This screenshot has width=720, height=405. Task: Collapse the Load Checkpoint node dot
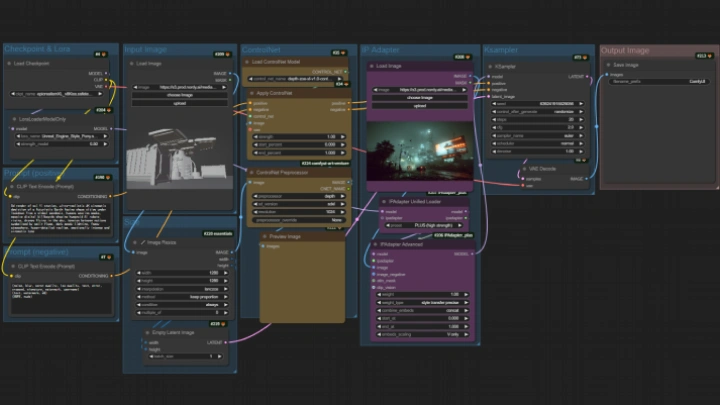pyautogui.click(x=11, y=64)
